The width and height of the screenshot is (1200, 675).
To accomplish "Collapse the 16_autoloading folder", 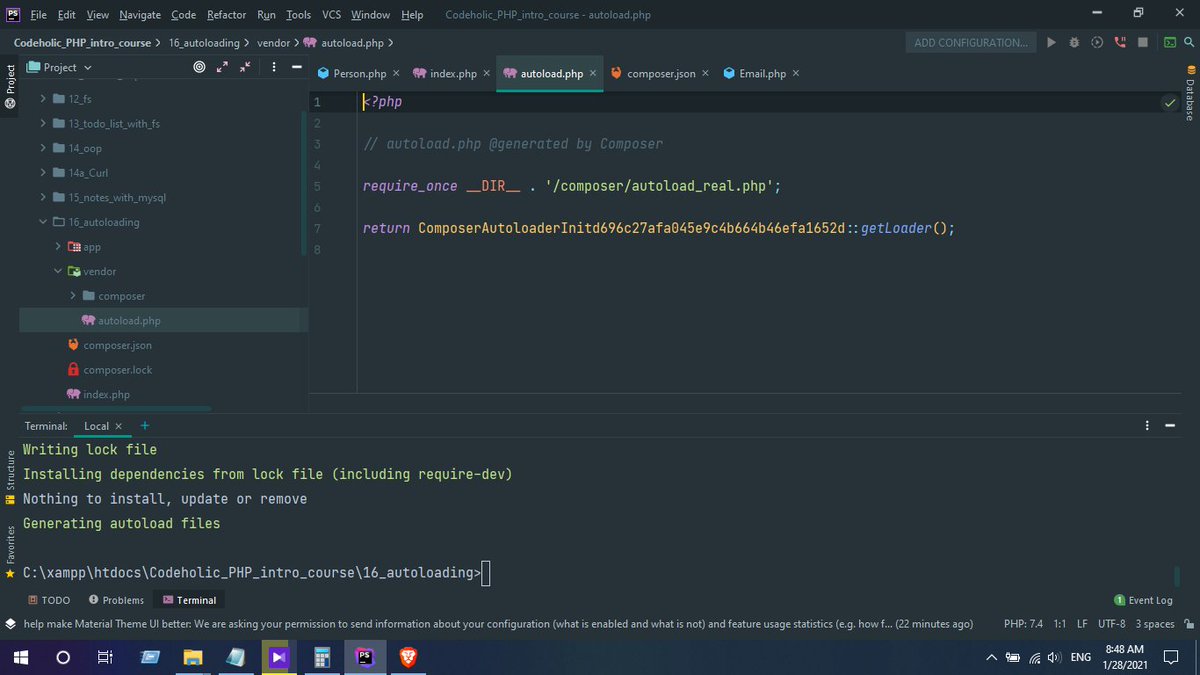I will [x=43, y=222].
